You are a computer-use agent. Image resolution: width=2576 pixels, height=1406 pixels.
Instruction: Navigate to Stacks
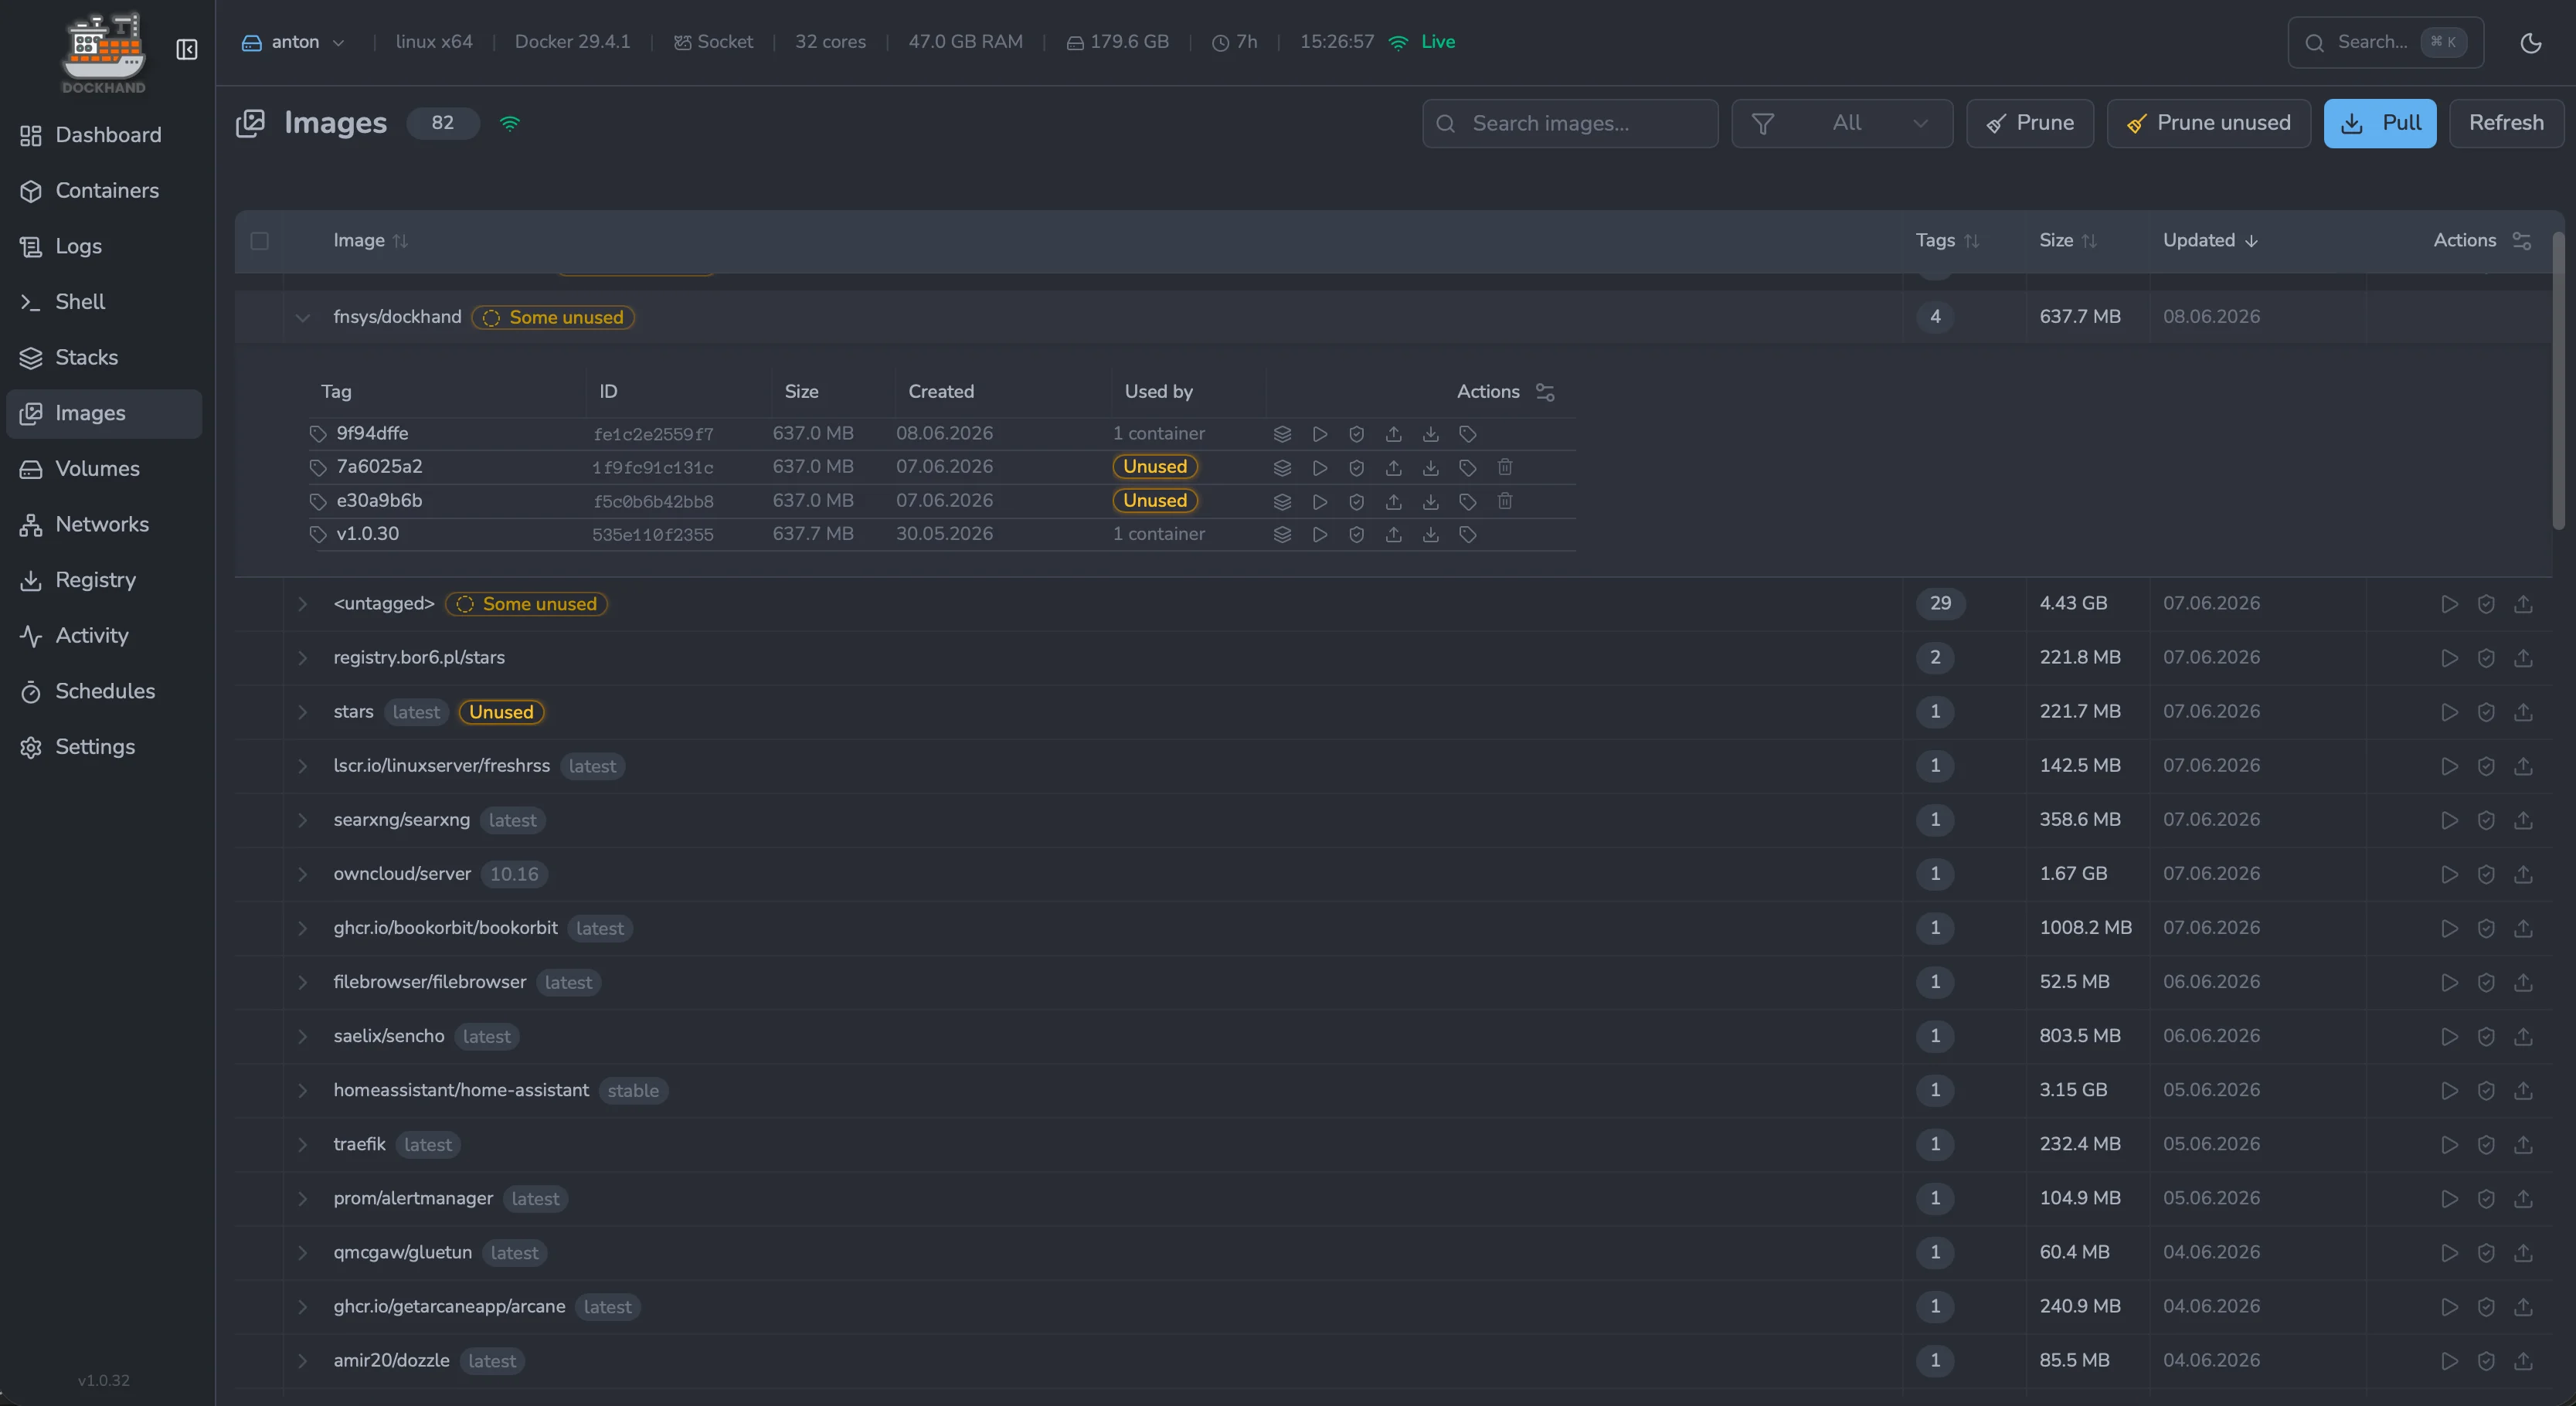(104, 358)
